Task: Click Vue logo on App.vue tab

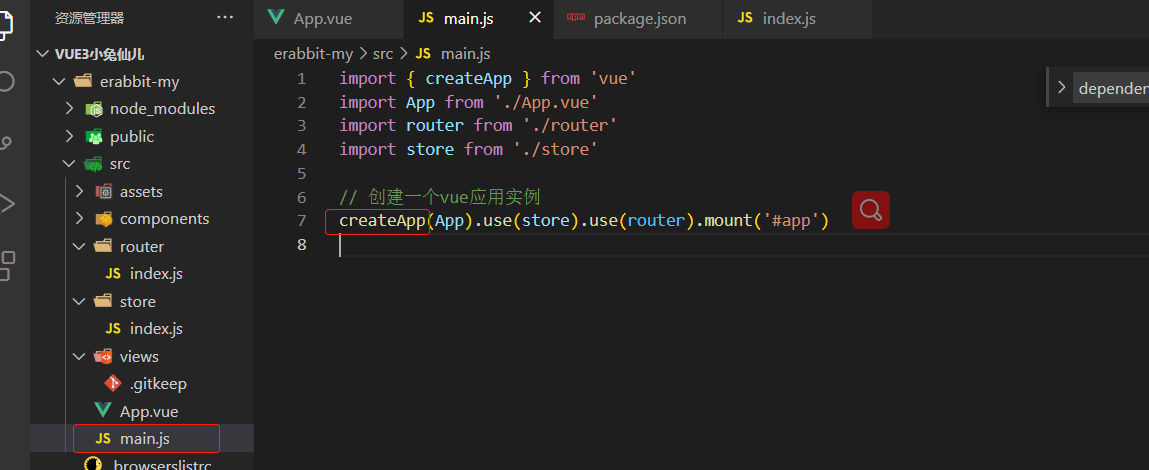Action: [x=276, y=18]
